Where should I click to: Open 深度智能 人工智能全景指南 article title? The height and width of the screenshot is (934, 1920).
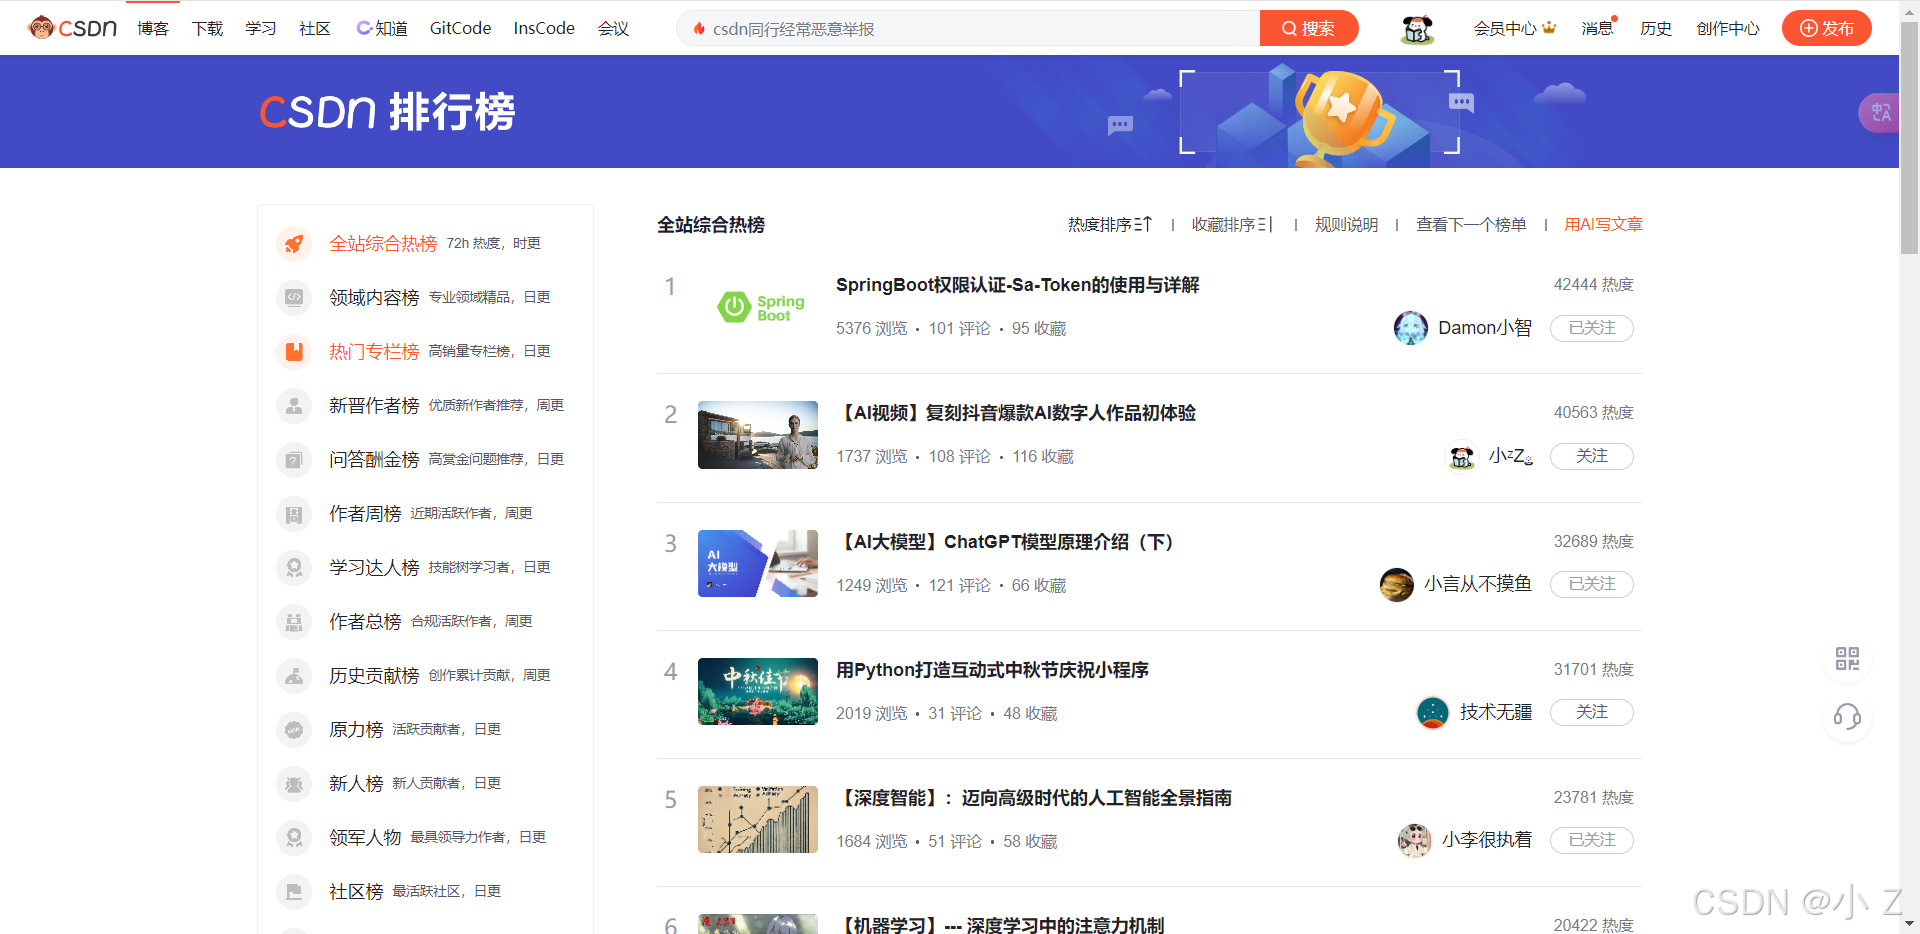1034,798
